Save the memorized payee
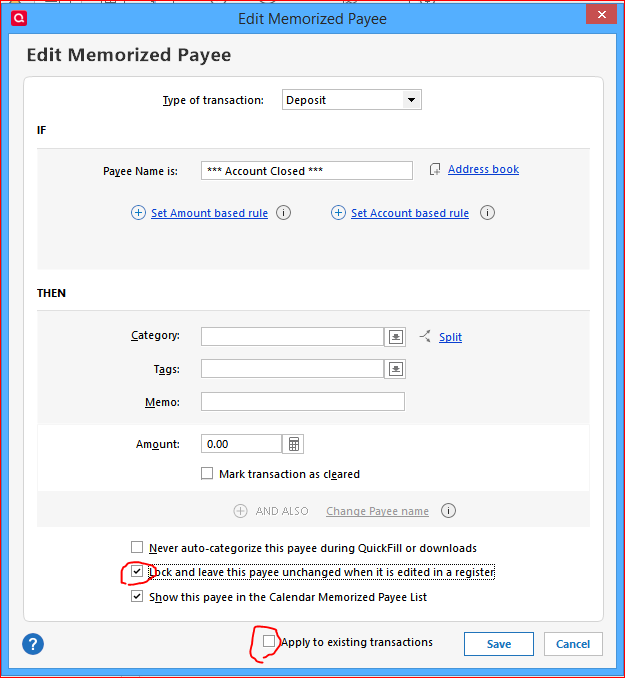 499,644
